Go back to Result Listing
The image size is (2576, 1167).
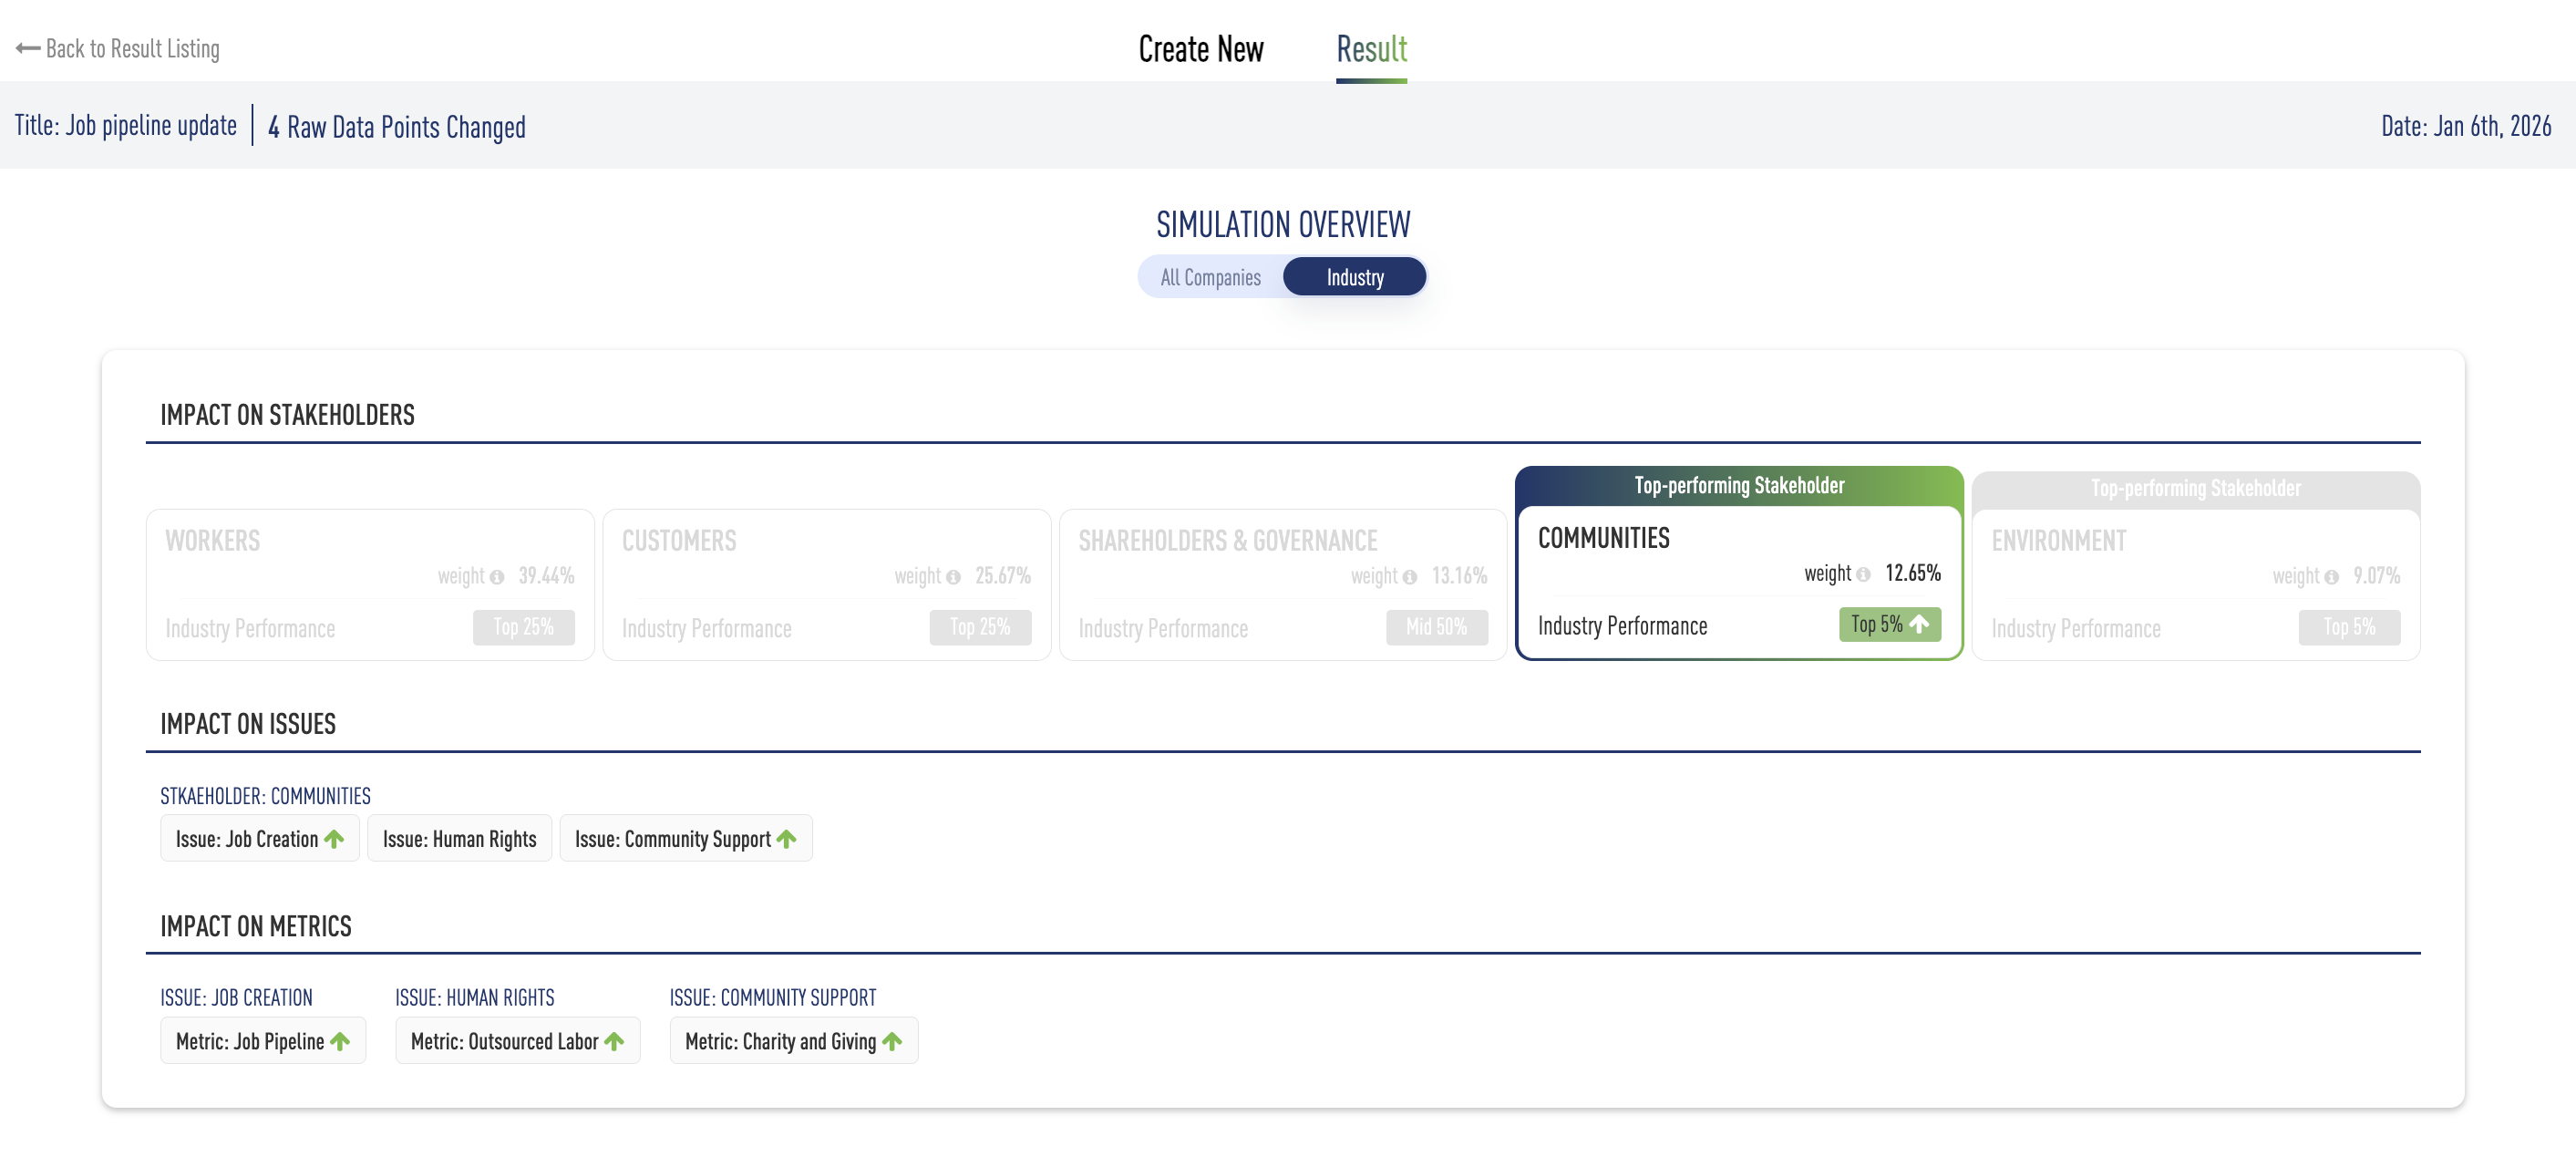[132, 48]
